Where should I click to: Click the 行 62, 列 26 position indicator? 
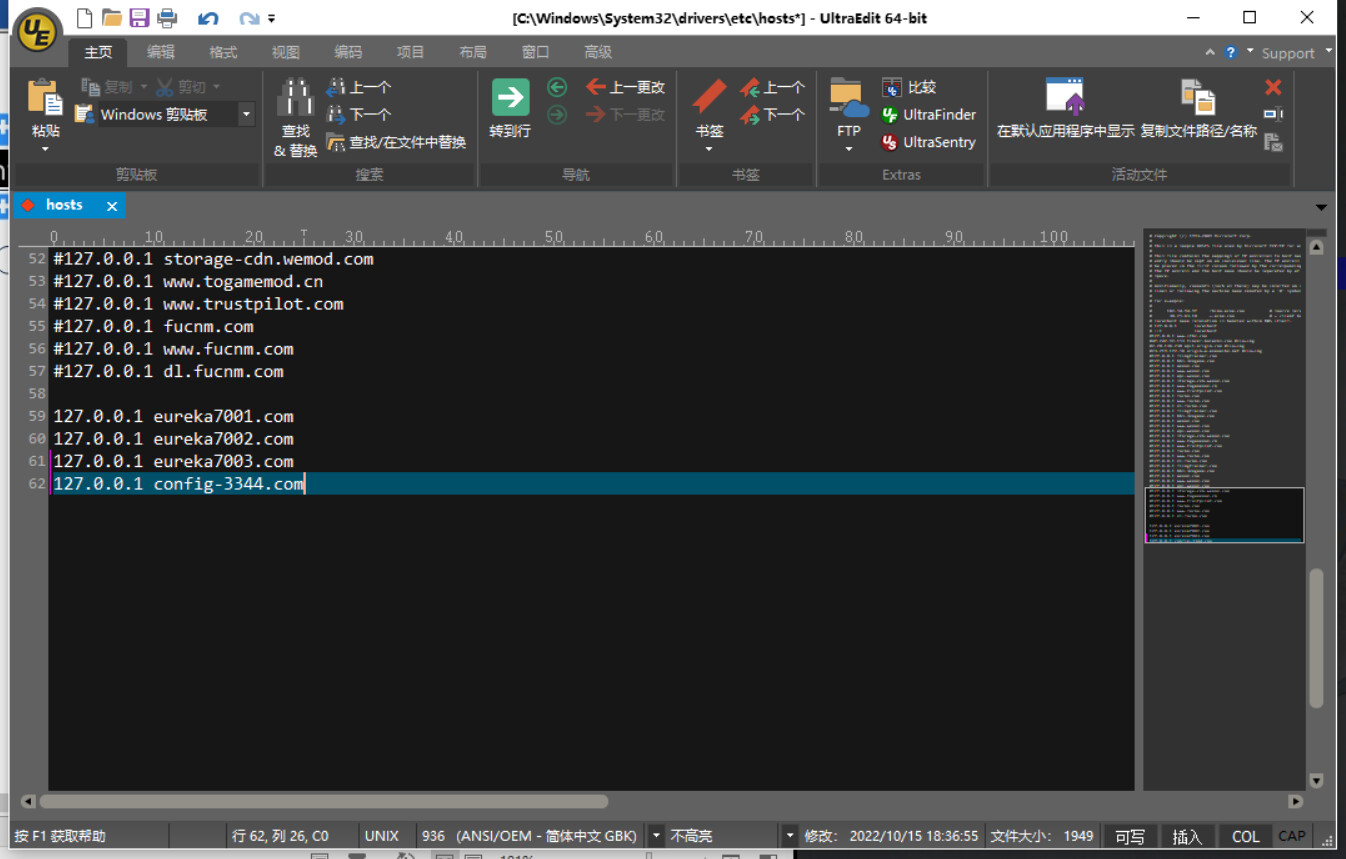click(x=280, y=836)
